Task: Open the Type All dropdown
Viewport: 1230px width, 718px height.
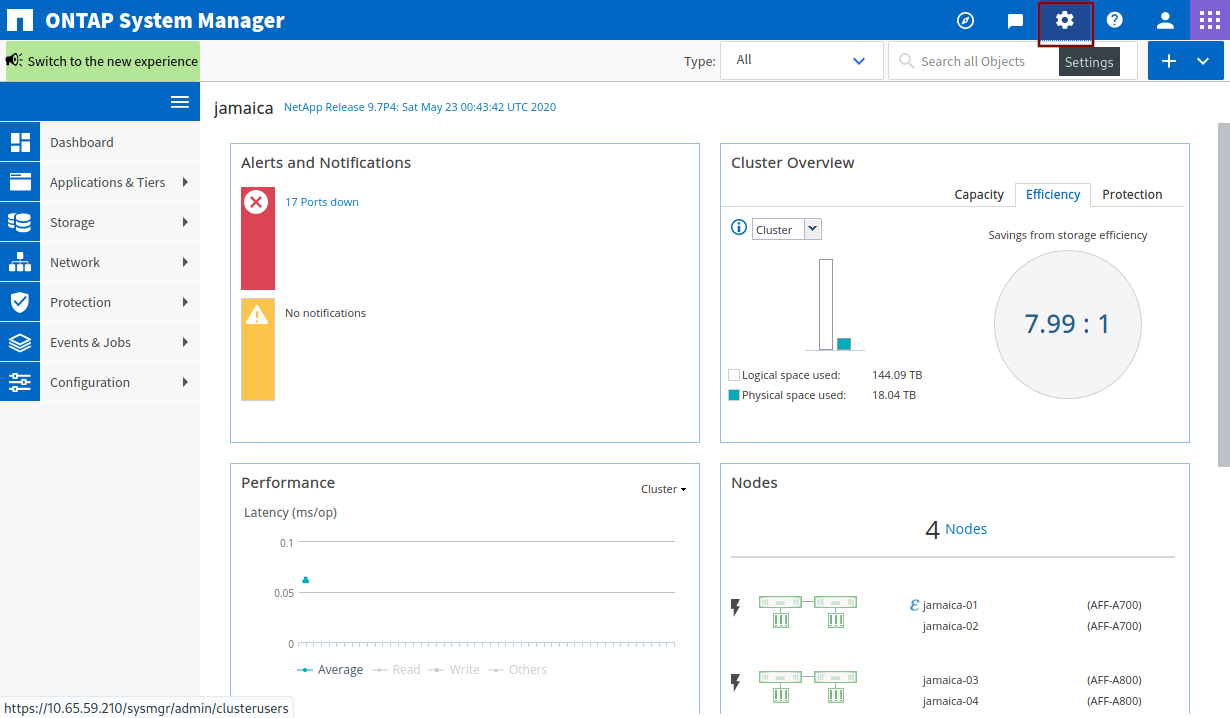Action: pyautogui.click(x=801, y=61)
